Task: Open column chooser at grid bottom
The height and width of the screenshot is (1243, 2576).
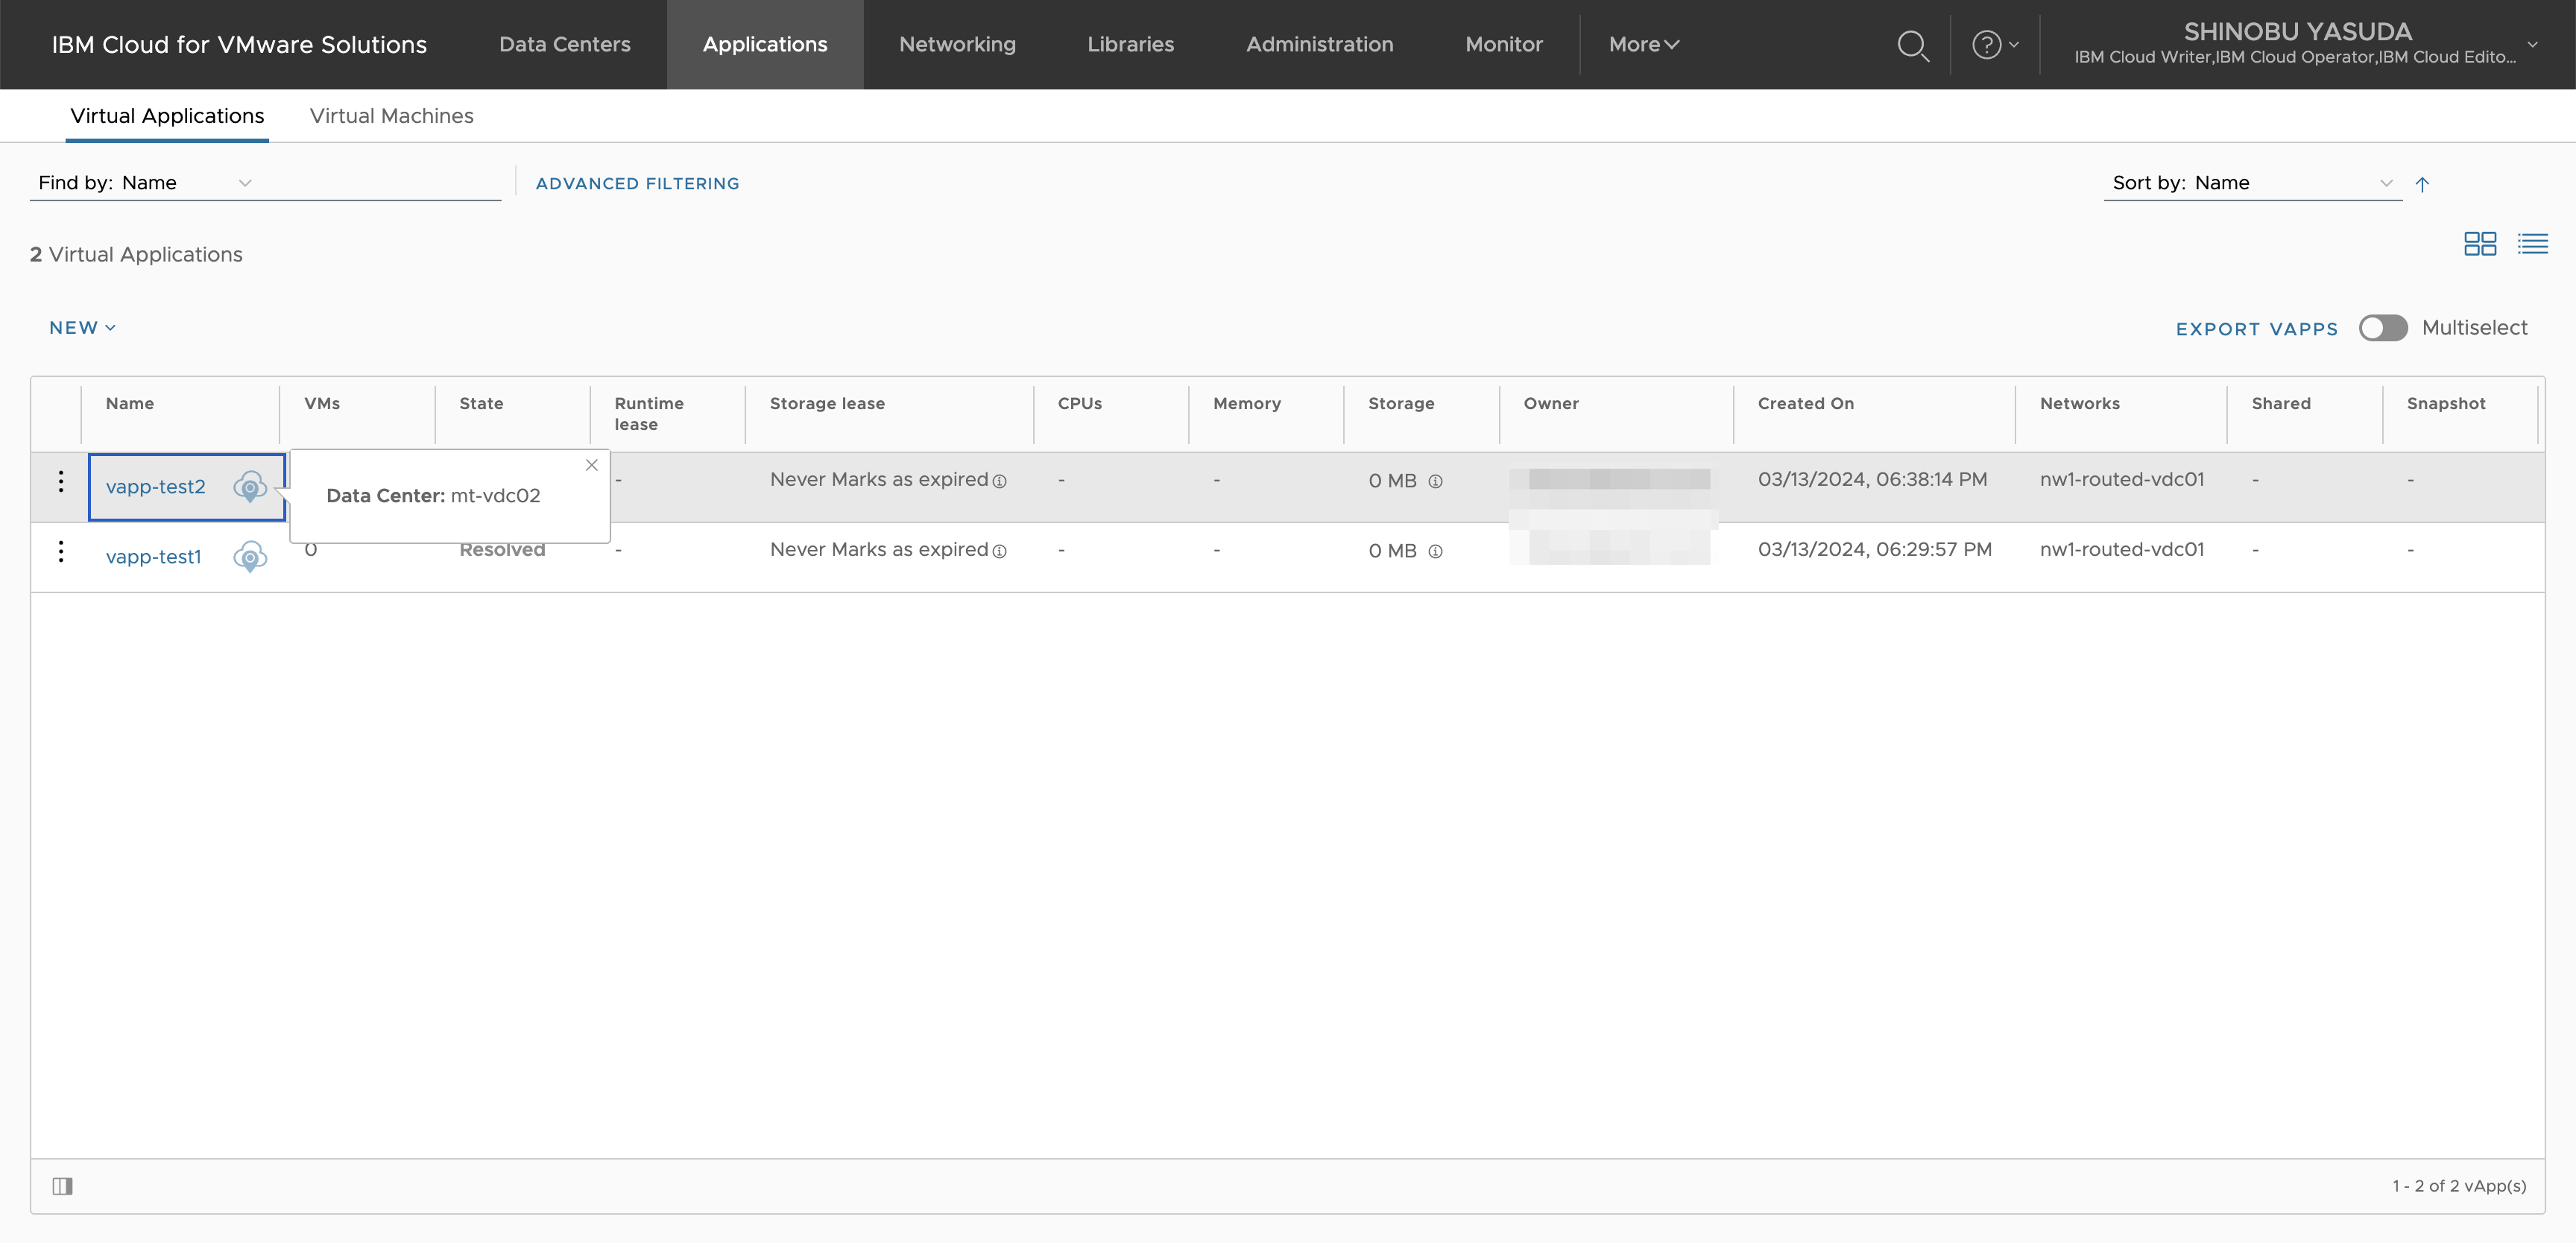Action: 63,1186
